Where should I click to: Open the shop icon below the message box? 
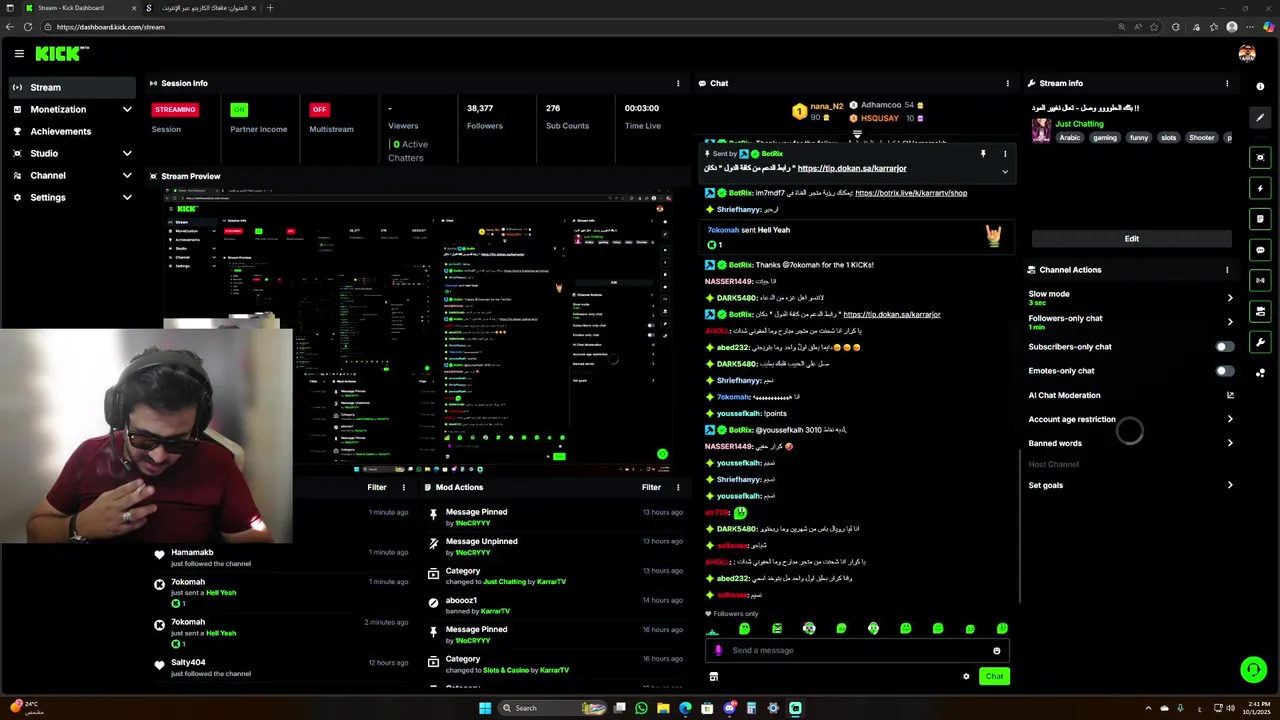pyautogui.click(x=713, y=677)
